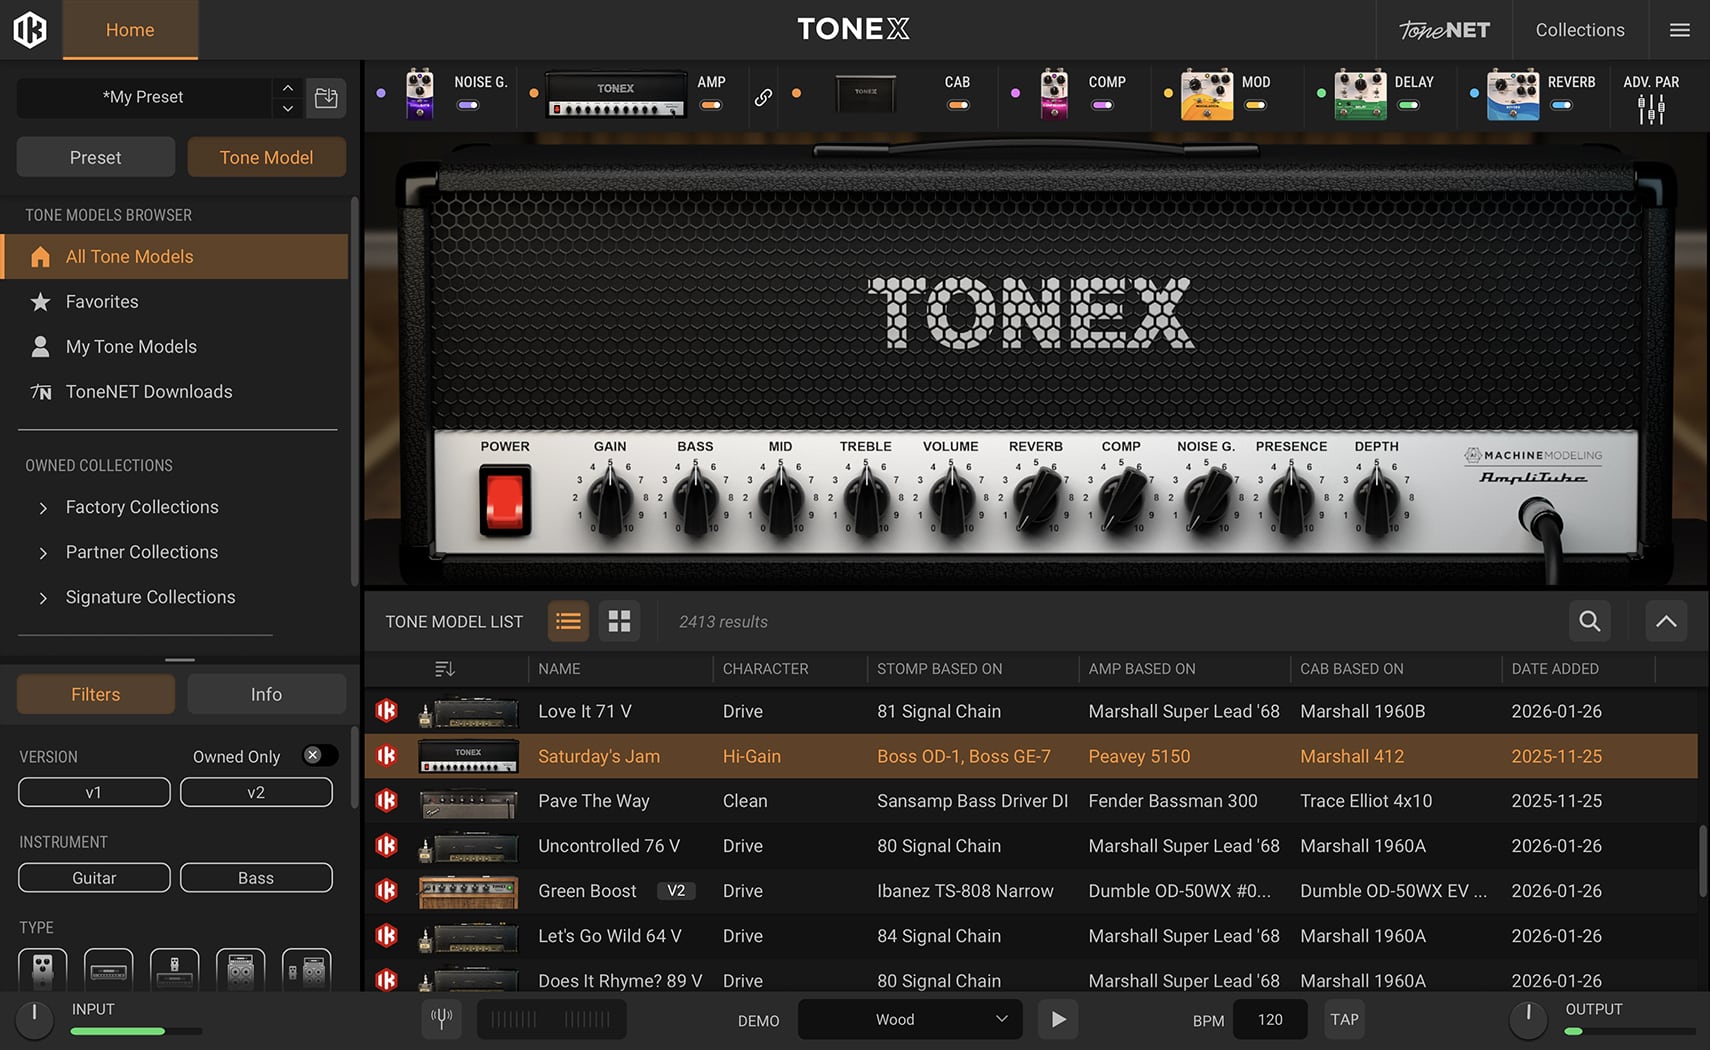This screenshot has height=1050, width=1710.
Task: Open the hamburger menu at top right
Action: (1680, 30)
